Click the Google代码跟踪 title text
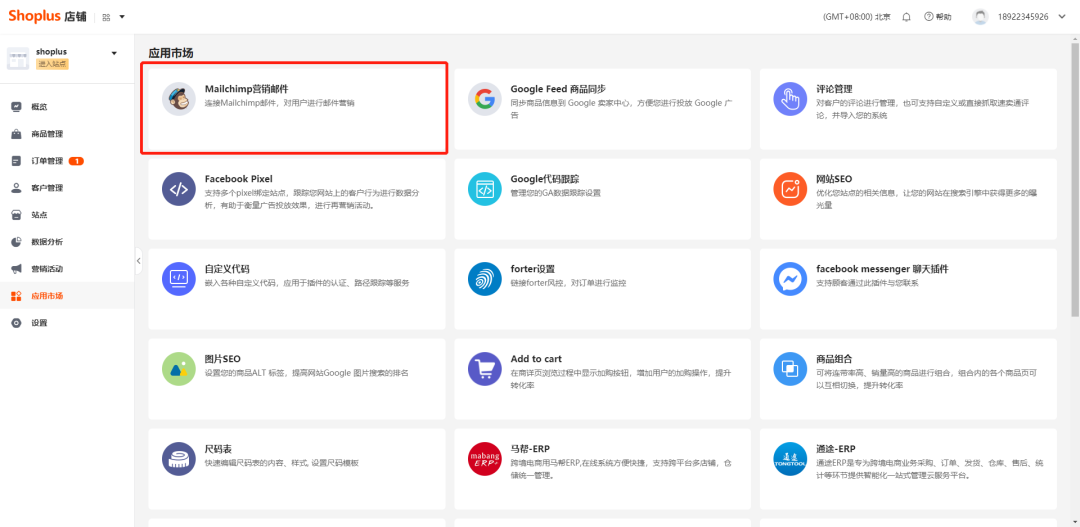Image resolution: width=1080 pixels, height=527 pixels. tap(545, 178)
